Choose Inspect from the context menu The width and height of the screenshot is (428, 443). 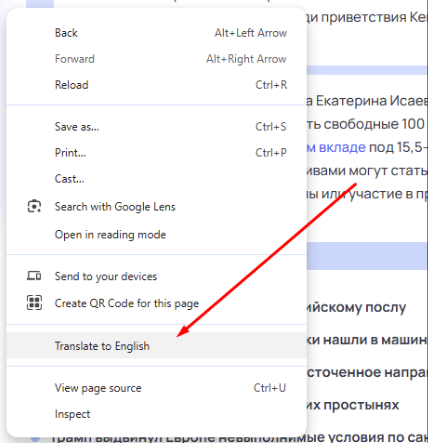tap(156, 414)
